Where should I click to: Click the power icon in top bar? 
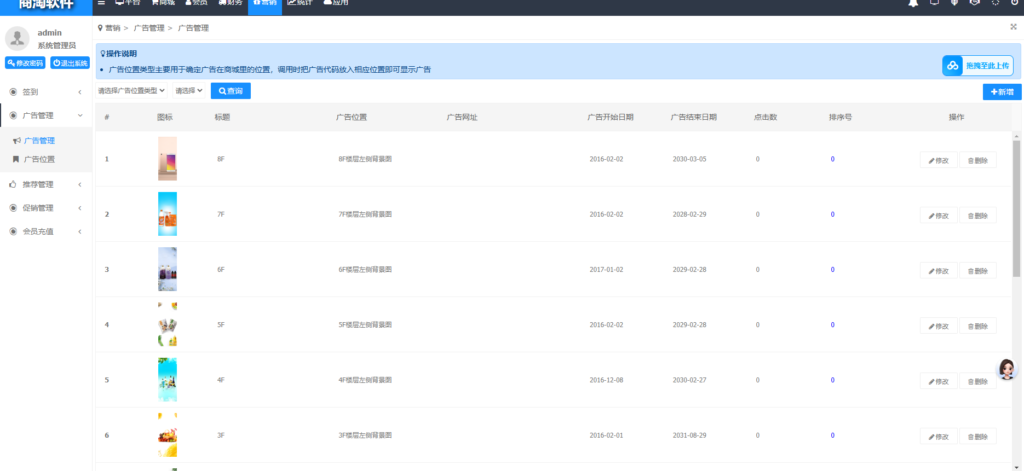point(1016,3)
